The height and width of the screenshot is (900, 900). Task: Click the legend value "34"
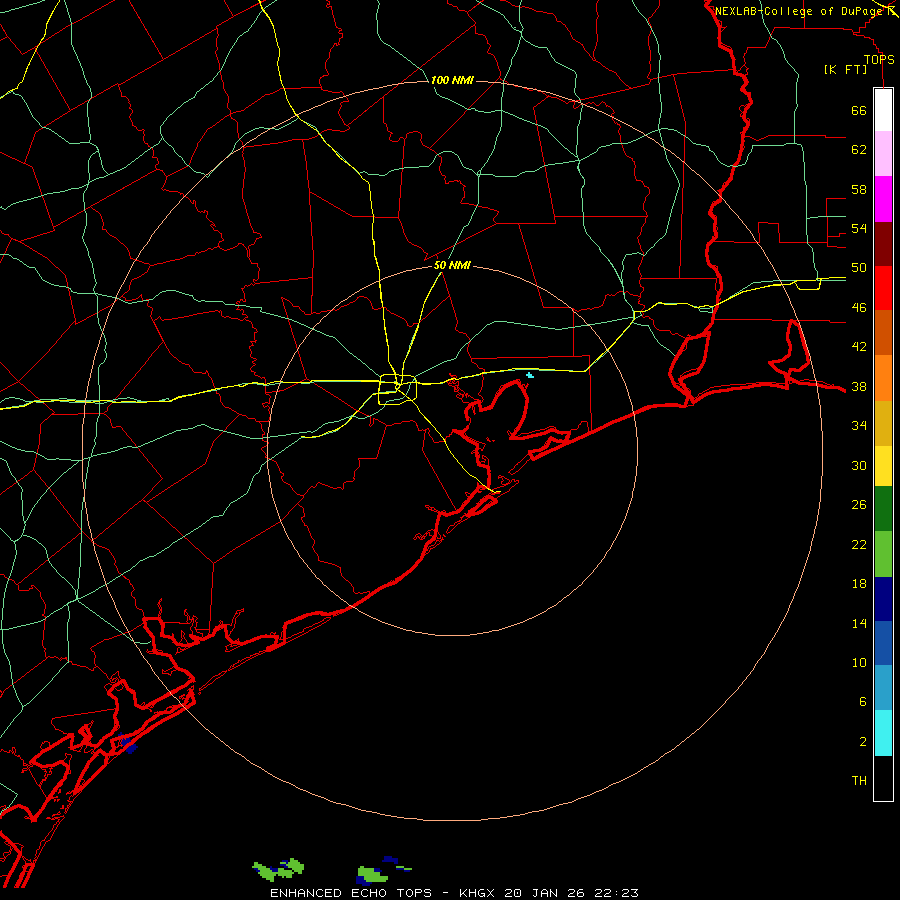coord(859,426)
